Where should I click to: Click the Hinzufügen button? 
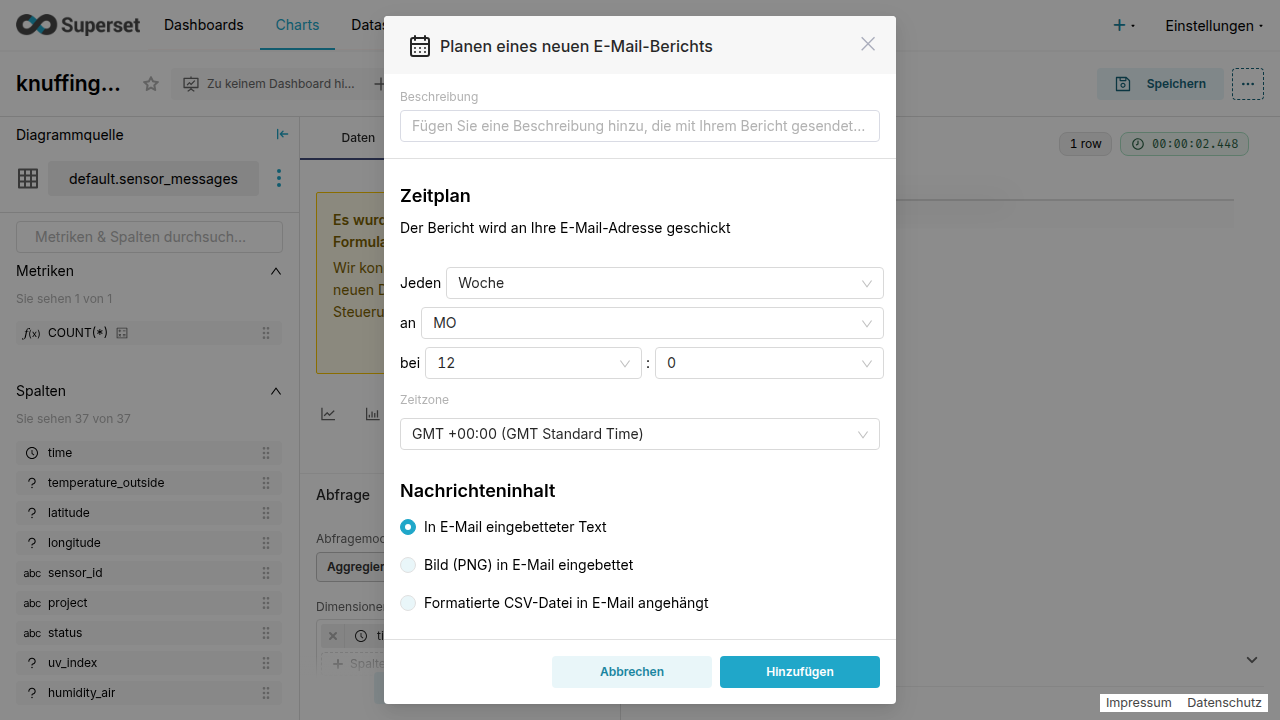coord(799,672)
